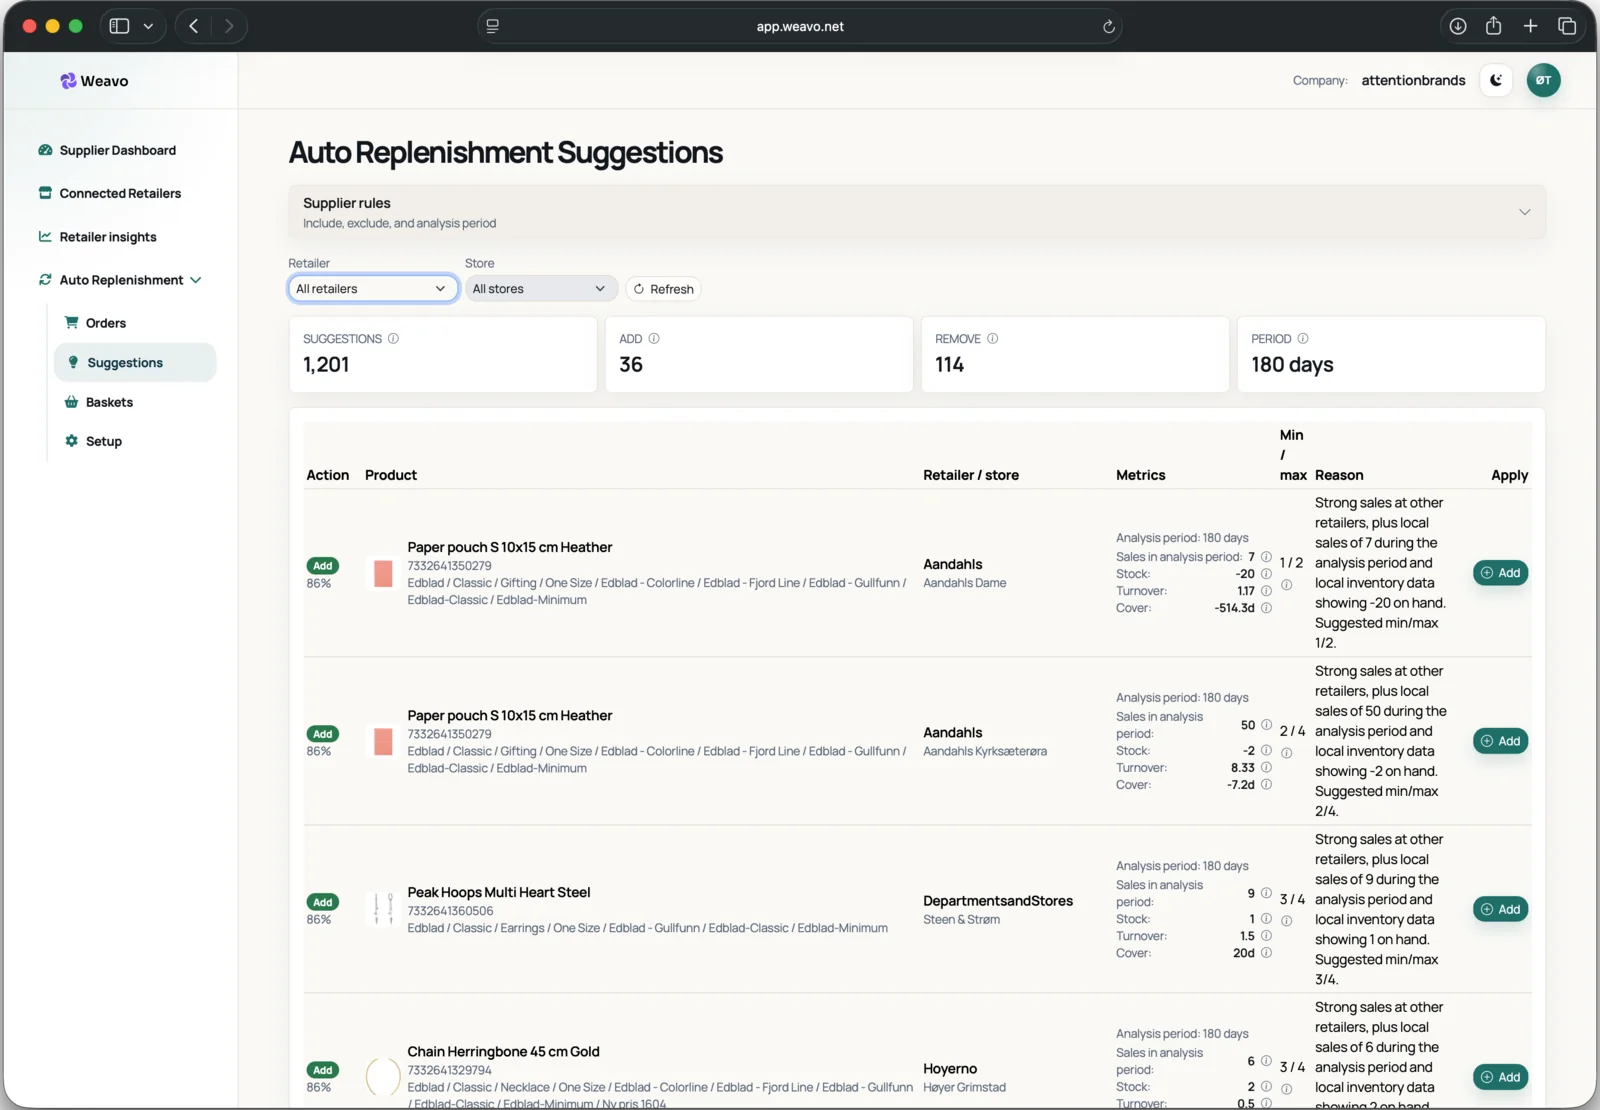Show info for cover -514.3d
This screenshot has width=1600, height=1110.
click(1266, 608)
